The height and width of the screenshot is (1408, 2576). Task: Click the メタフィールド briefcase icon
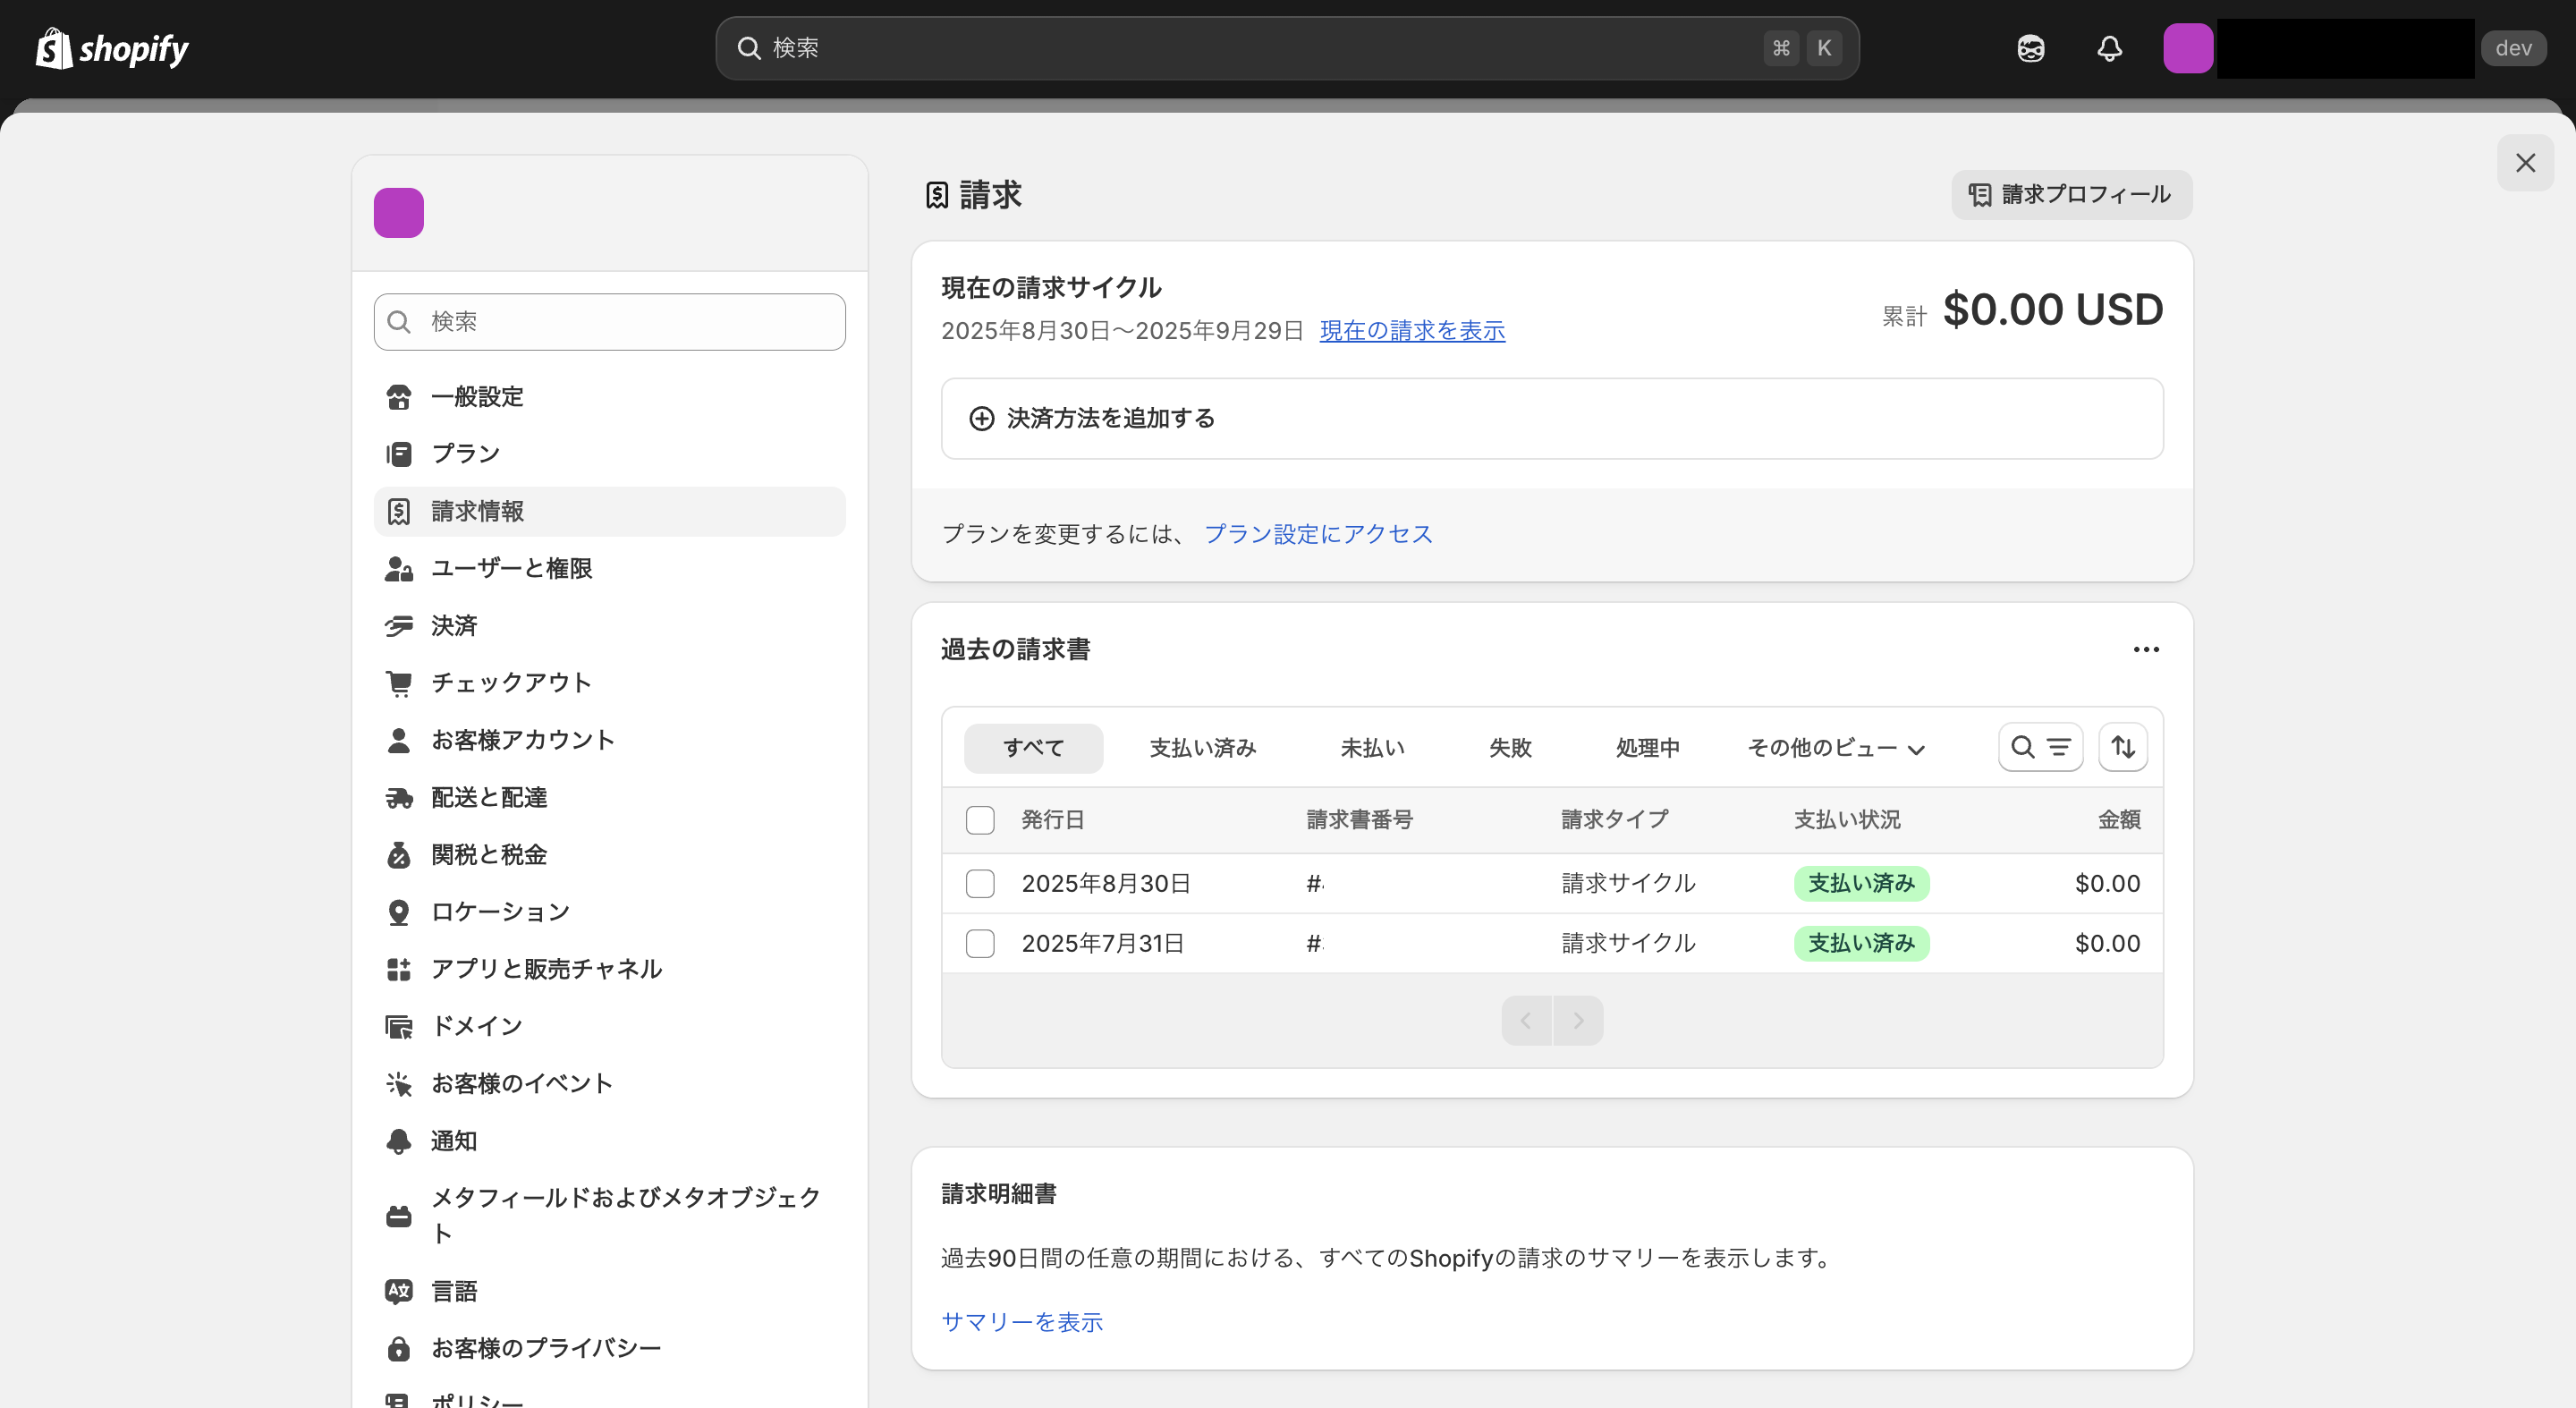click(398, 1216)
